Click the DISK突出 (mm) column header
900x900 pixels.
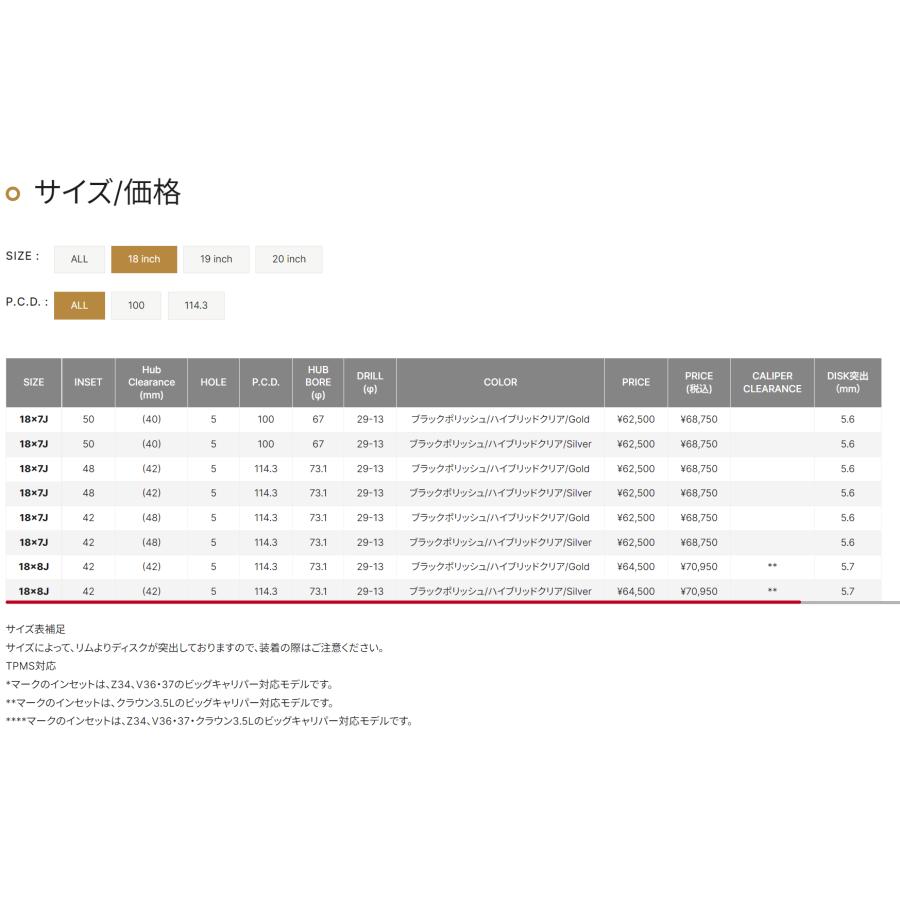pos(848,382)
